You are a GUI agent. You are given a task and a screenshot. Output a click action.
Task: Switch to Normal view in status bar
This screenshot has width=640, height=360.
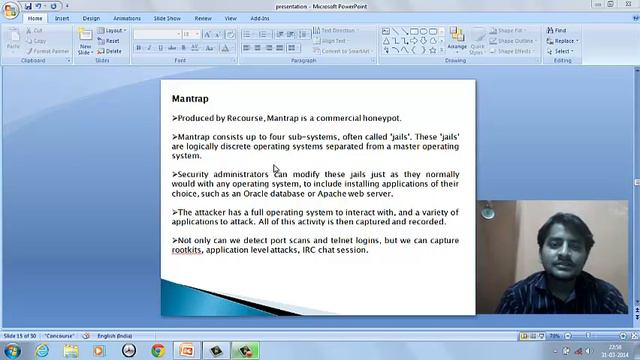tap(524, 336)
